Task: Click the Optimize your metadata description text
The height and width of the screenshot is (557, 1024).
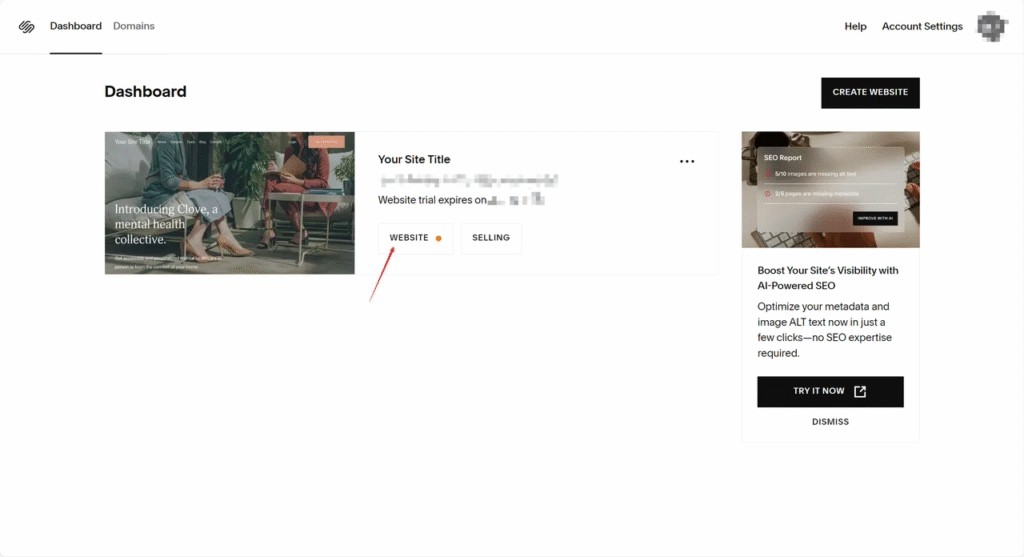Action: [x=824, y=330]
